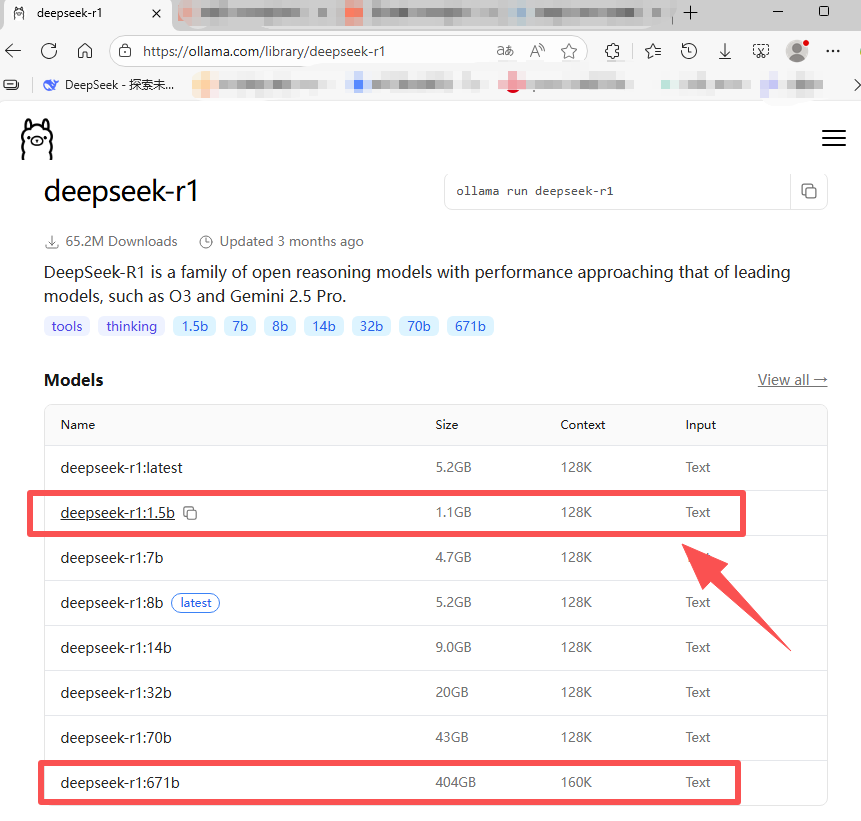
Task: Open the downloads icon
Action: 725,51
